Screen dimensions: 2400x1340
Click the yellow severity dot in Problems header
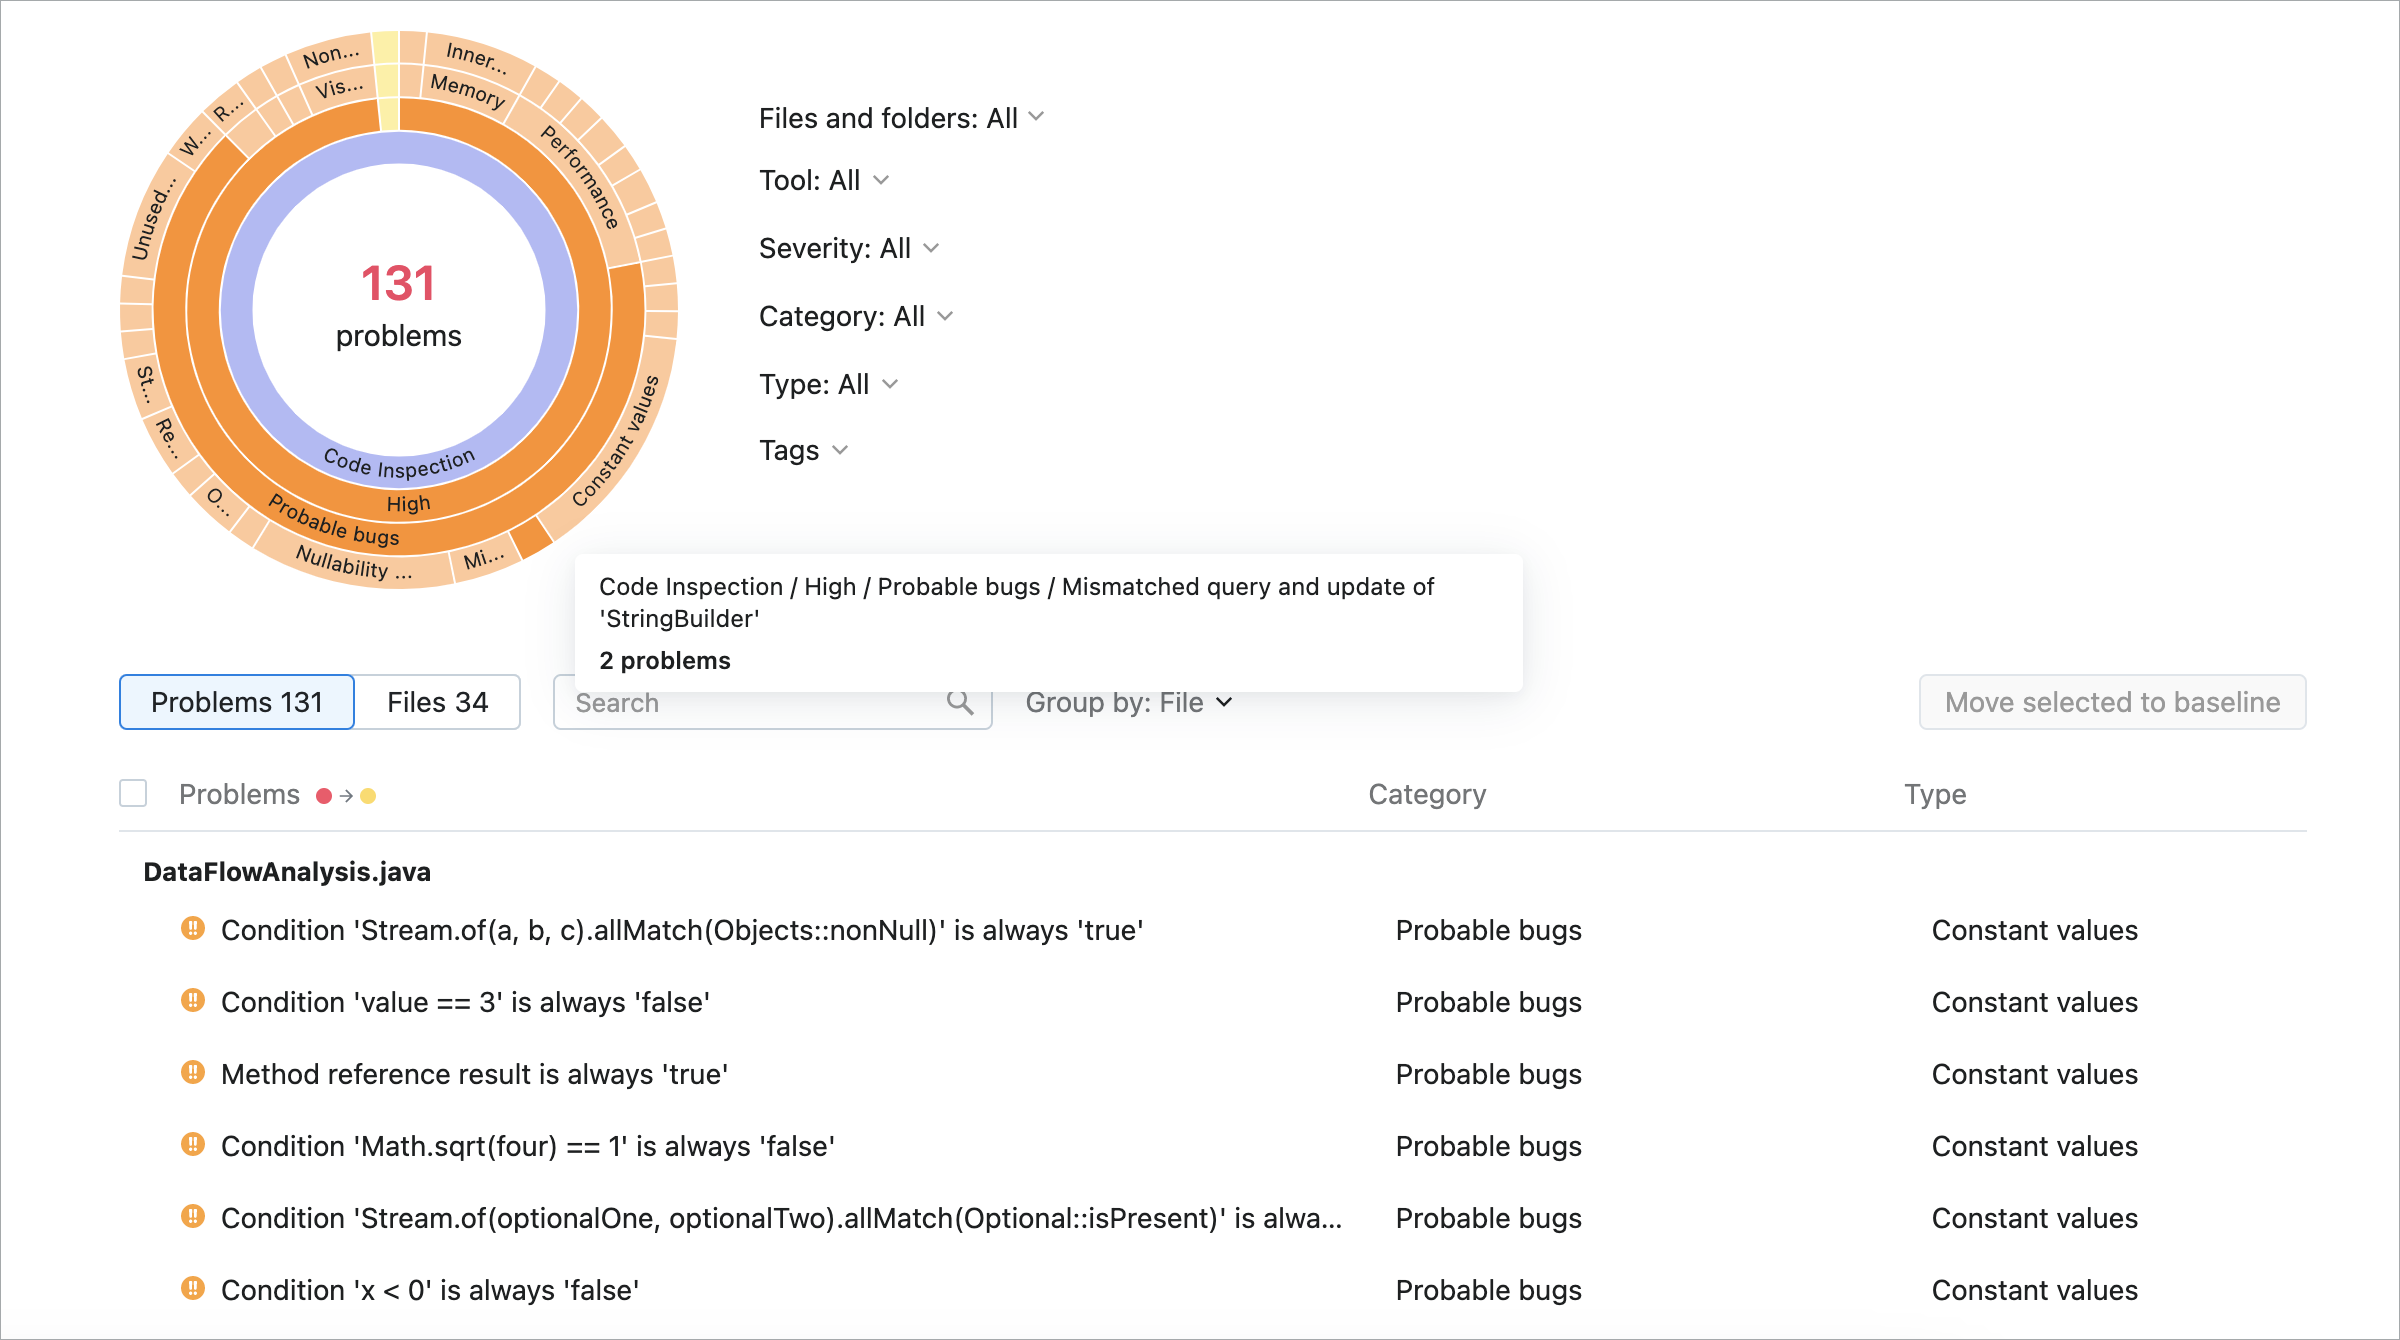368,796
